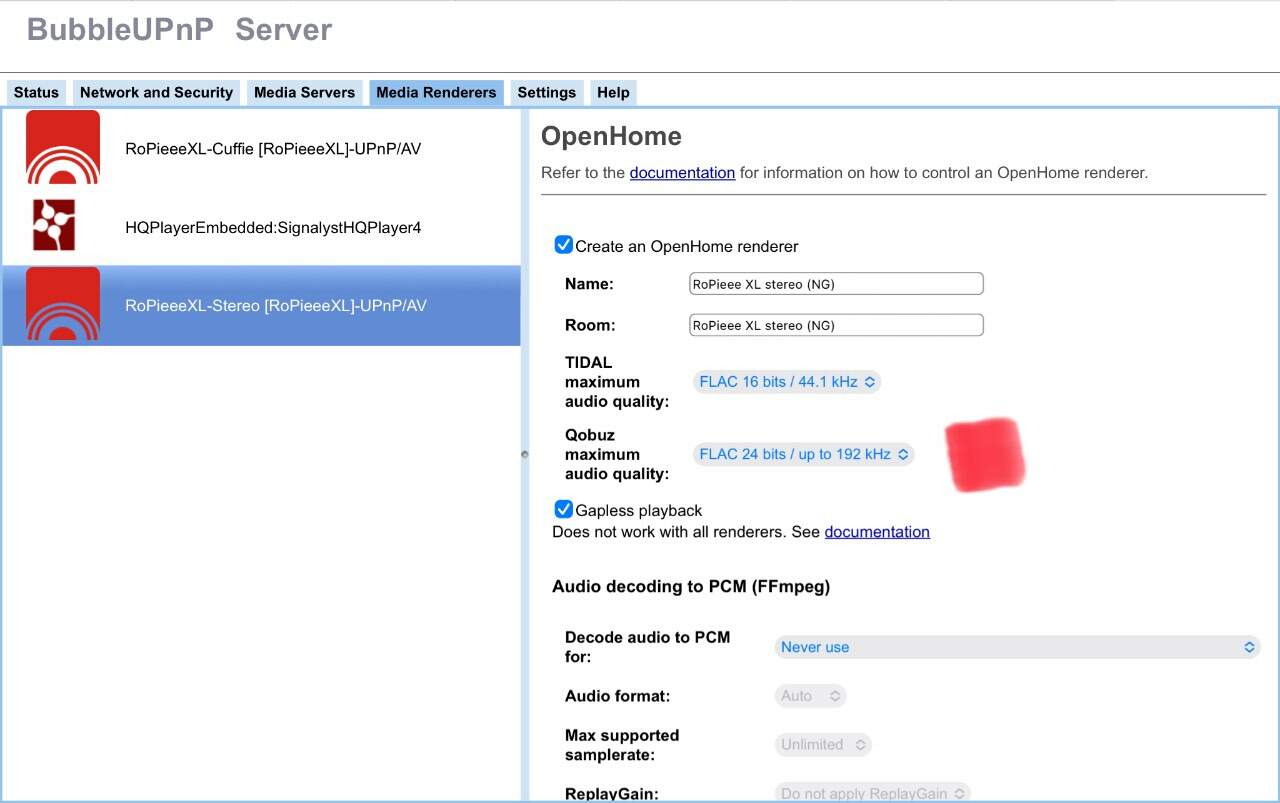Image resolution: width=1280 pixels, height=803 pixels.
Task: Click the OpenHome heading
Action: pyautogui.click(x=611, y=136)
